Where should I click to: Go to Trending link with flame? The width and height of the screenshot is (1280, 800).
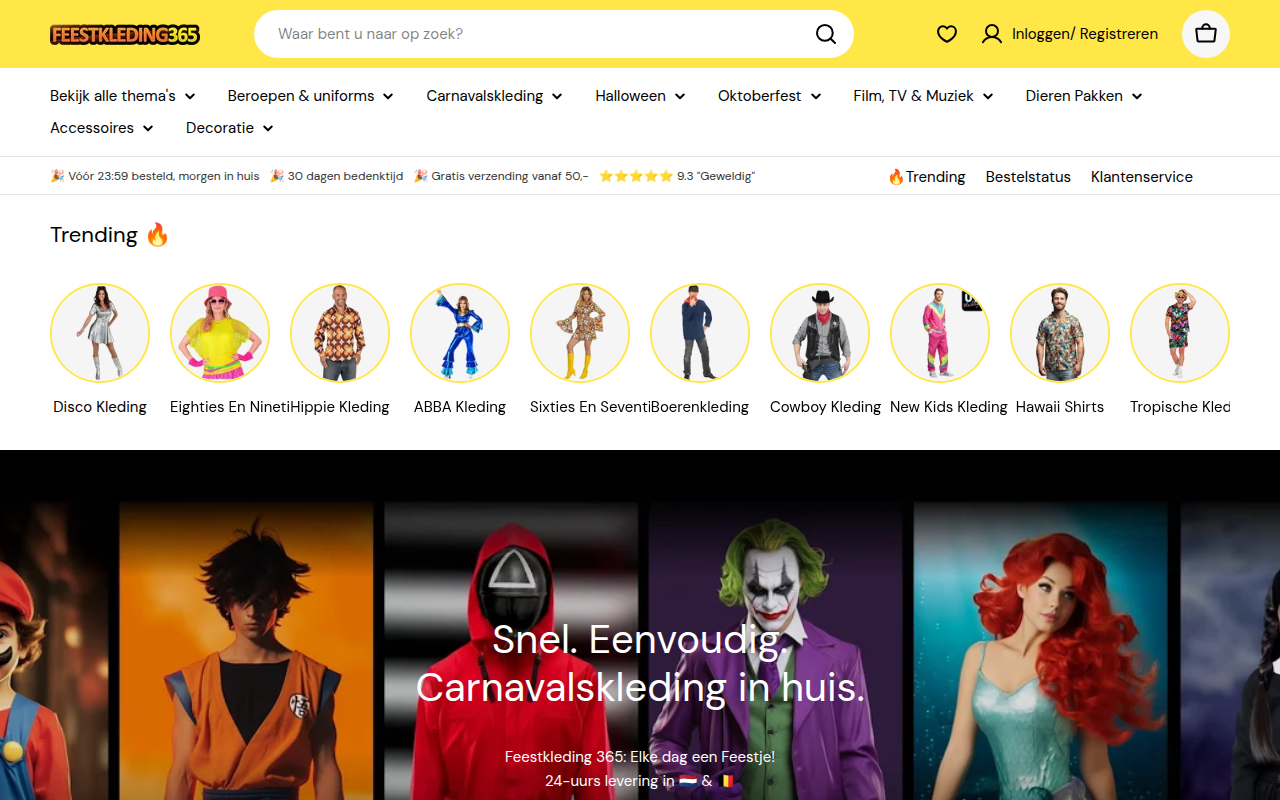(x=927, y=177)
